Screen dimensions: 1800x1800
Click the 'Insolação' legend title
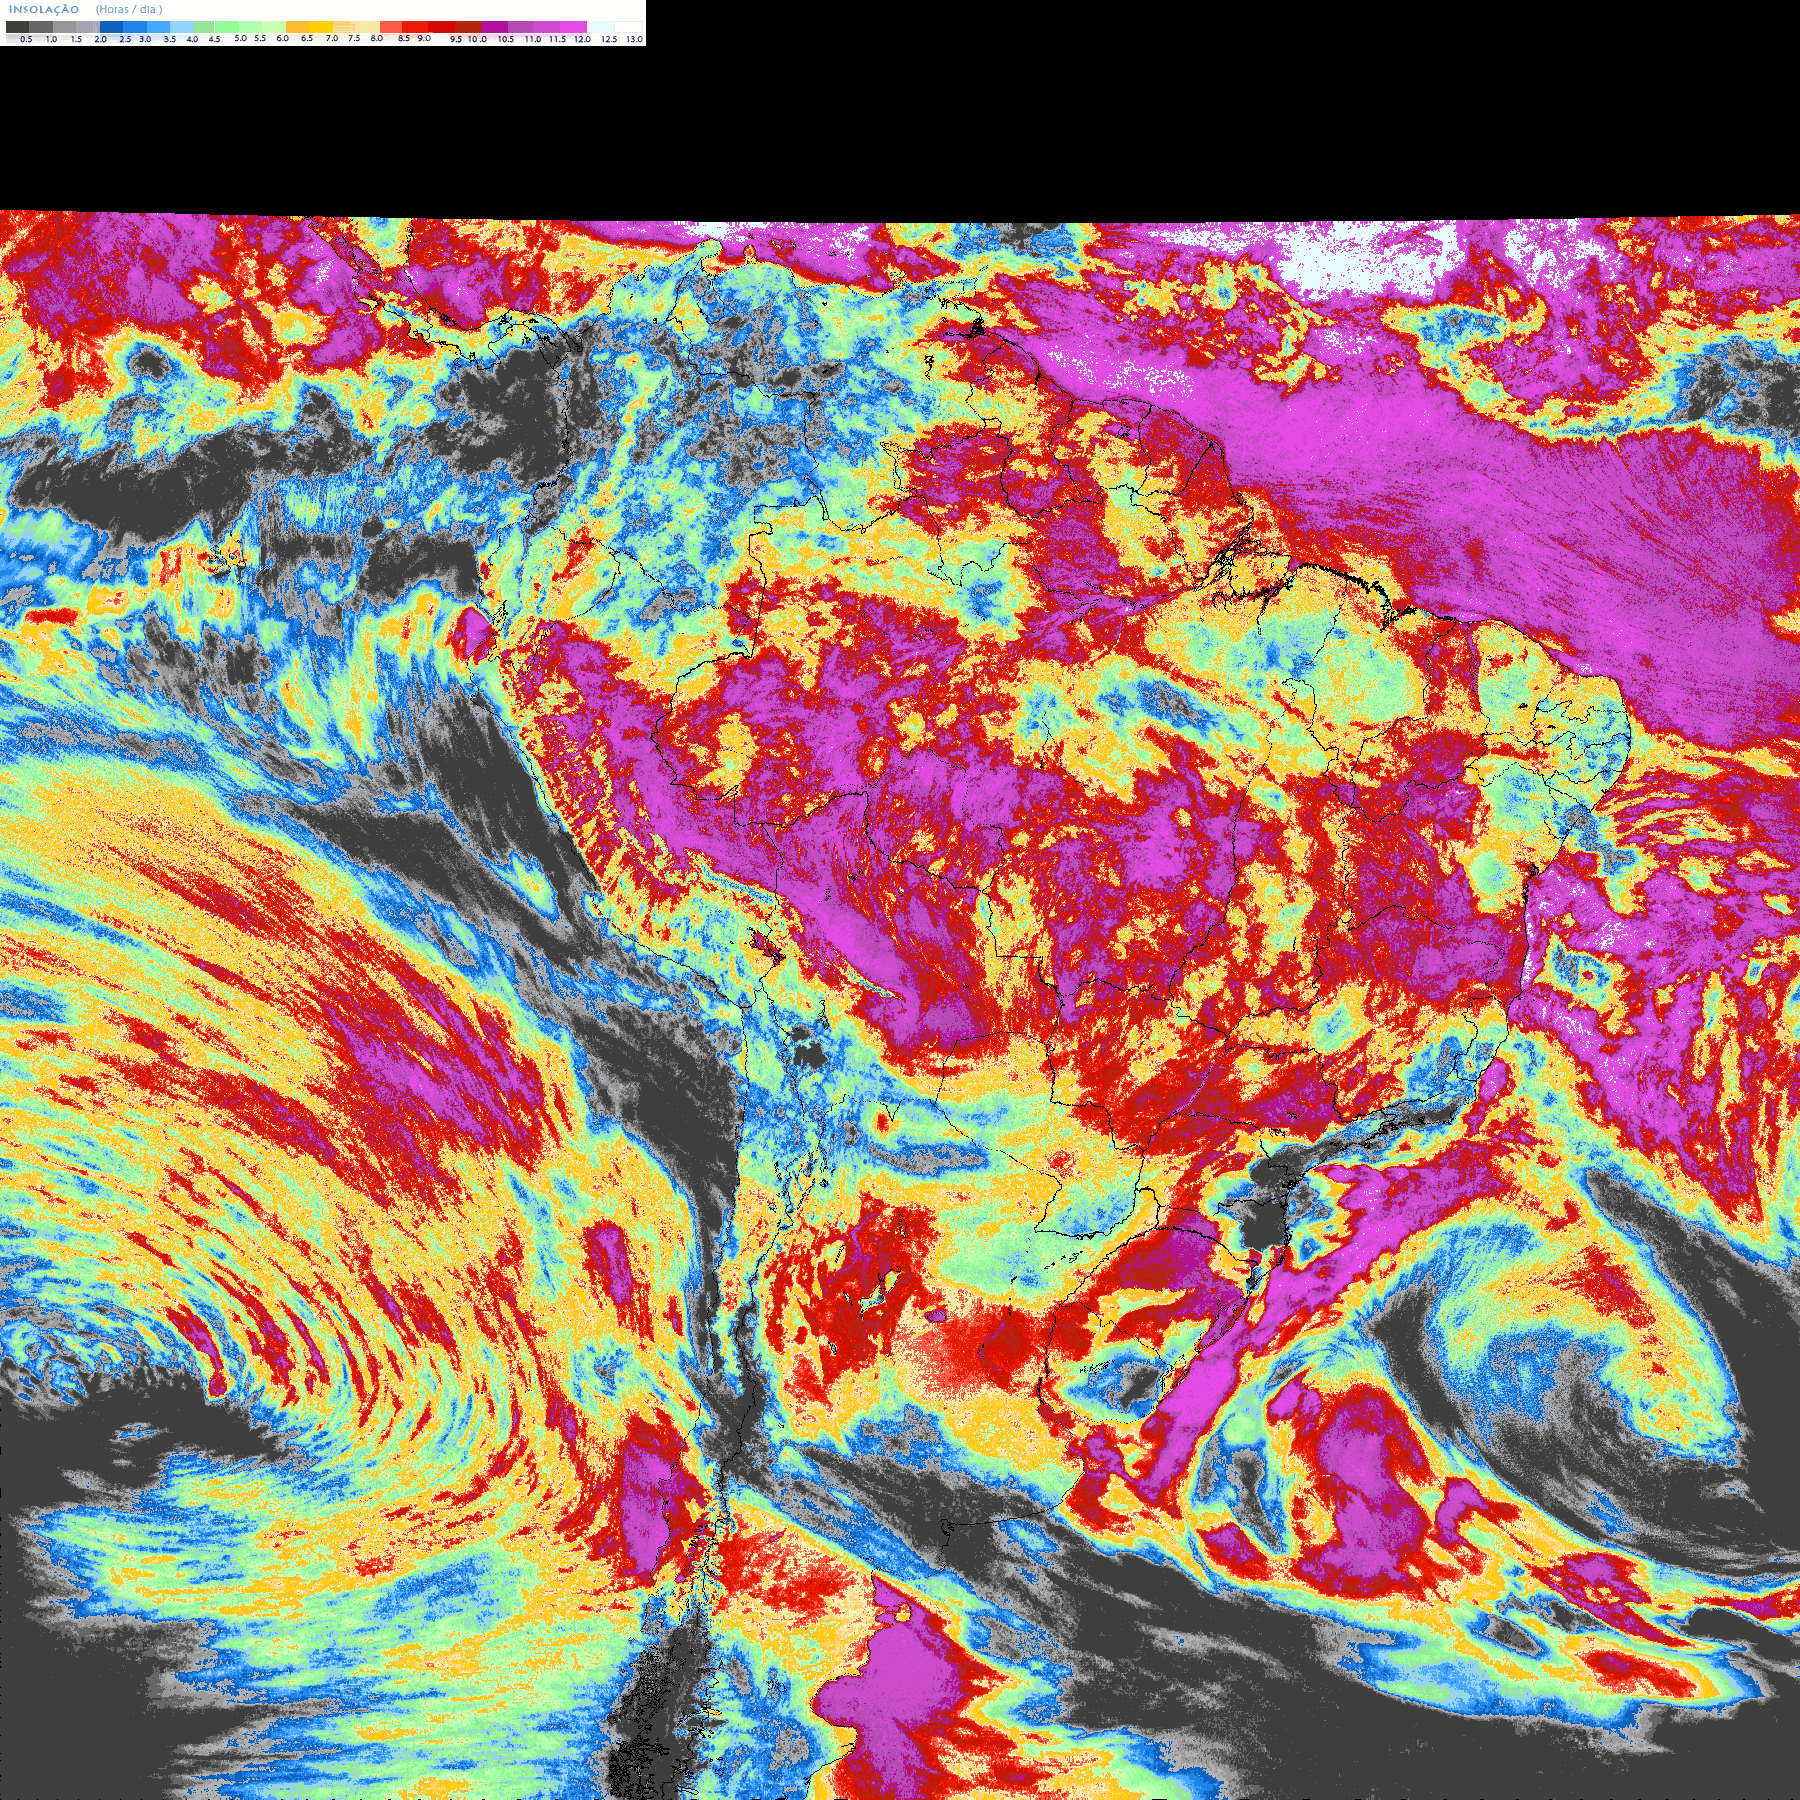[x=43, y=9]
